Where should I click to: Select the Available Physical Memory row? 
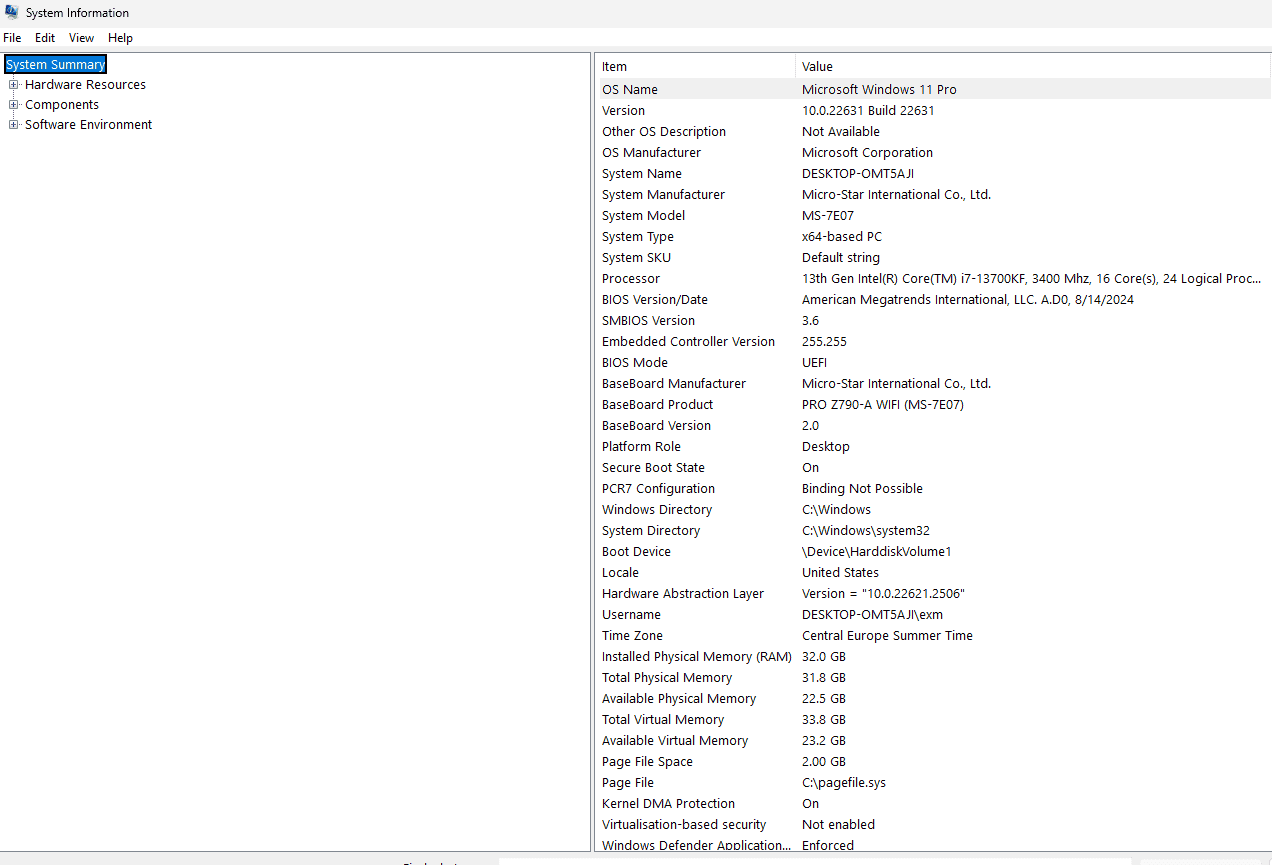click(934, 699)
